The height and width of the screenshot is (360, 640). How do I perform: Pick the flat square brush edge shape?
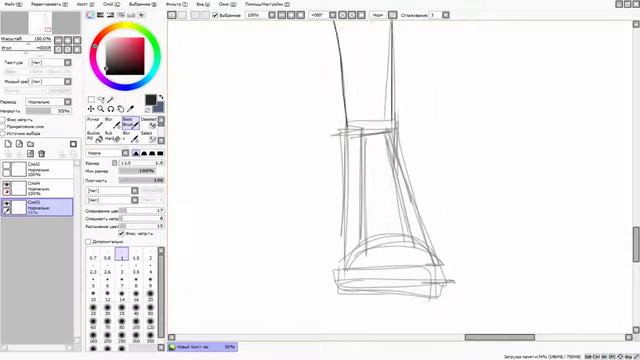(160, 153)
